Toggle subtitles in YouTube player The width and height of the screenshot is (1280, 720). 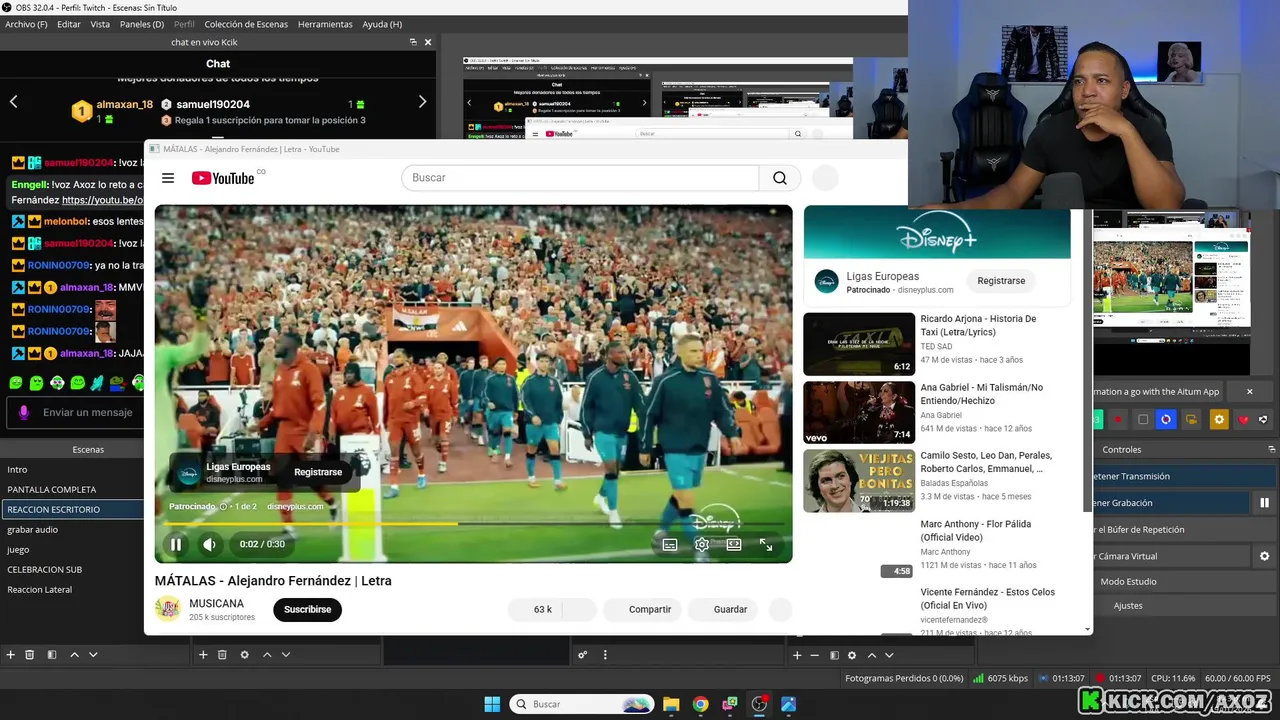(x=670, y=544)
